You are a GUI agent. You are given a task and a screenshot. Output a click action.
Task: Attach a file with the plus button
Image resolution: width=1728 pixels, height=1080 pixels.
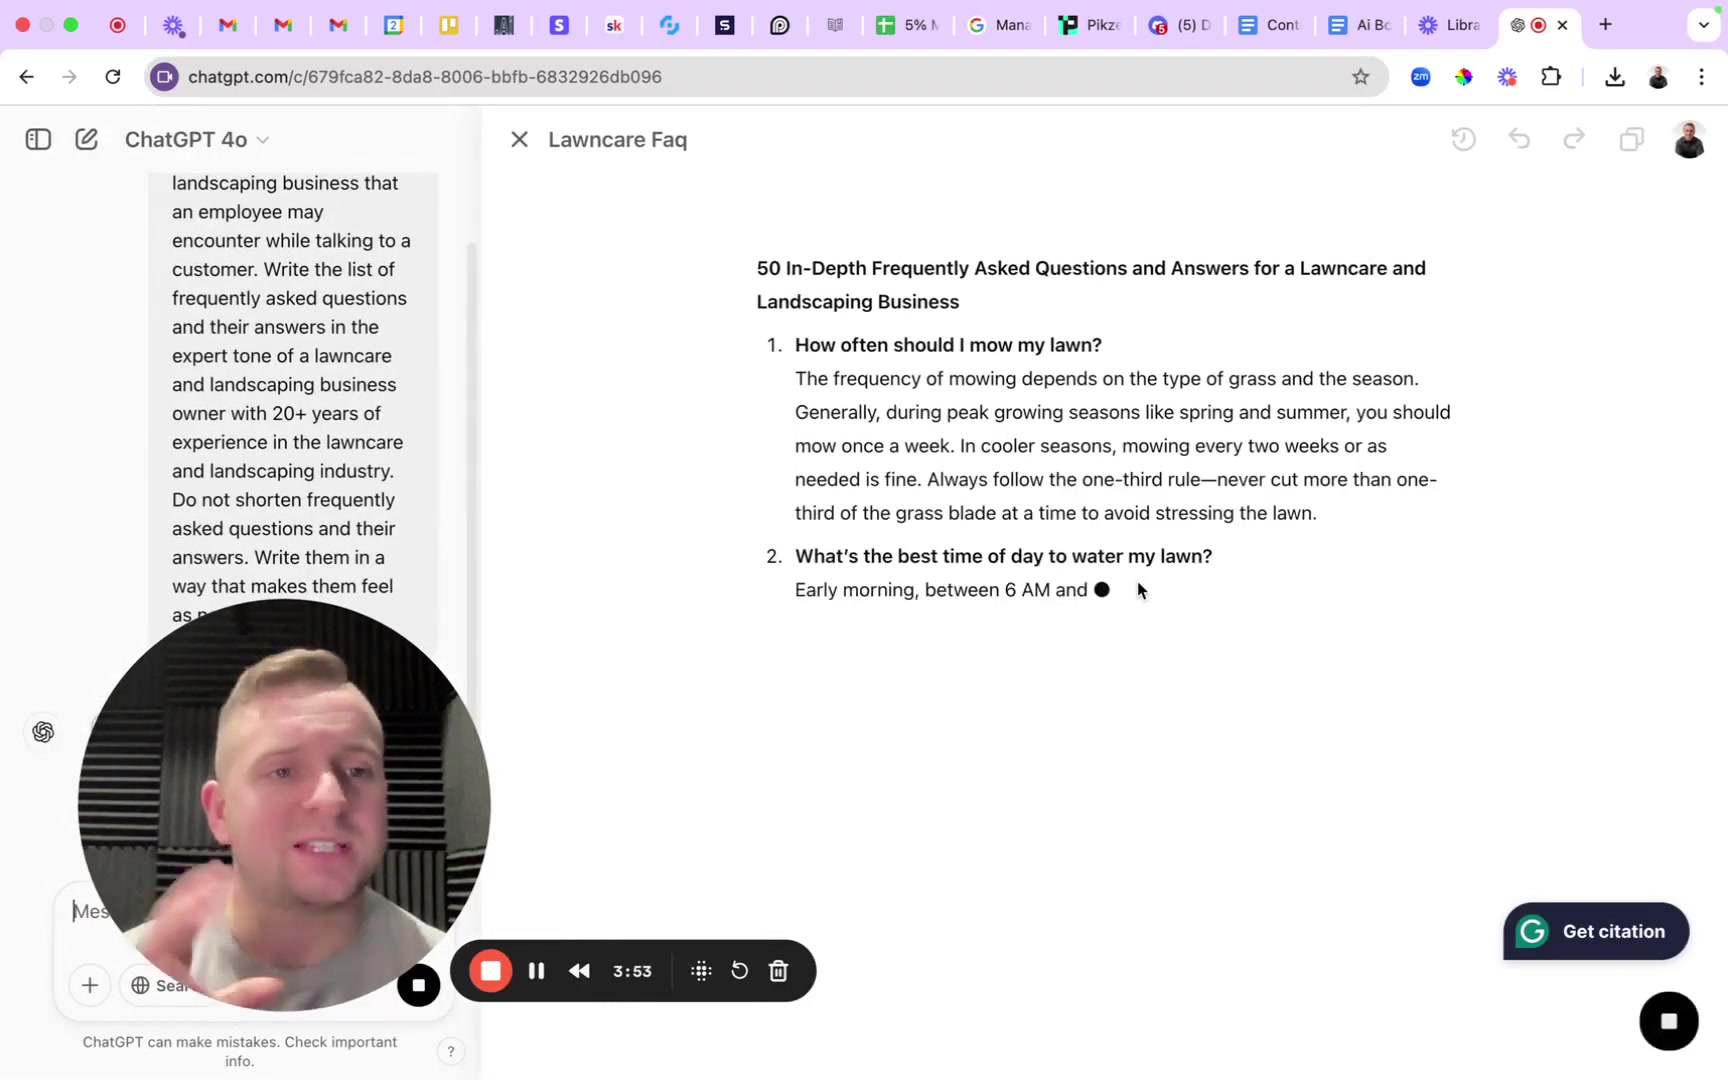[90, 985]
